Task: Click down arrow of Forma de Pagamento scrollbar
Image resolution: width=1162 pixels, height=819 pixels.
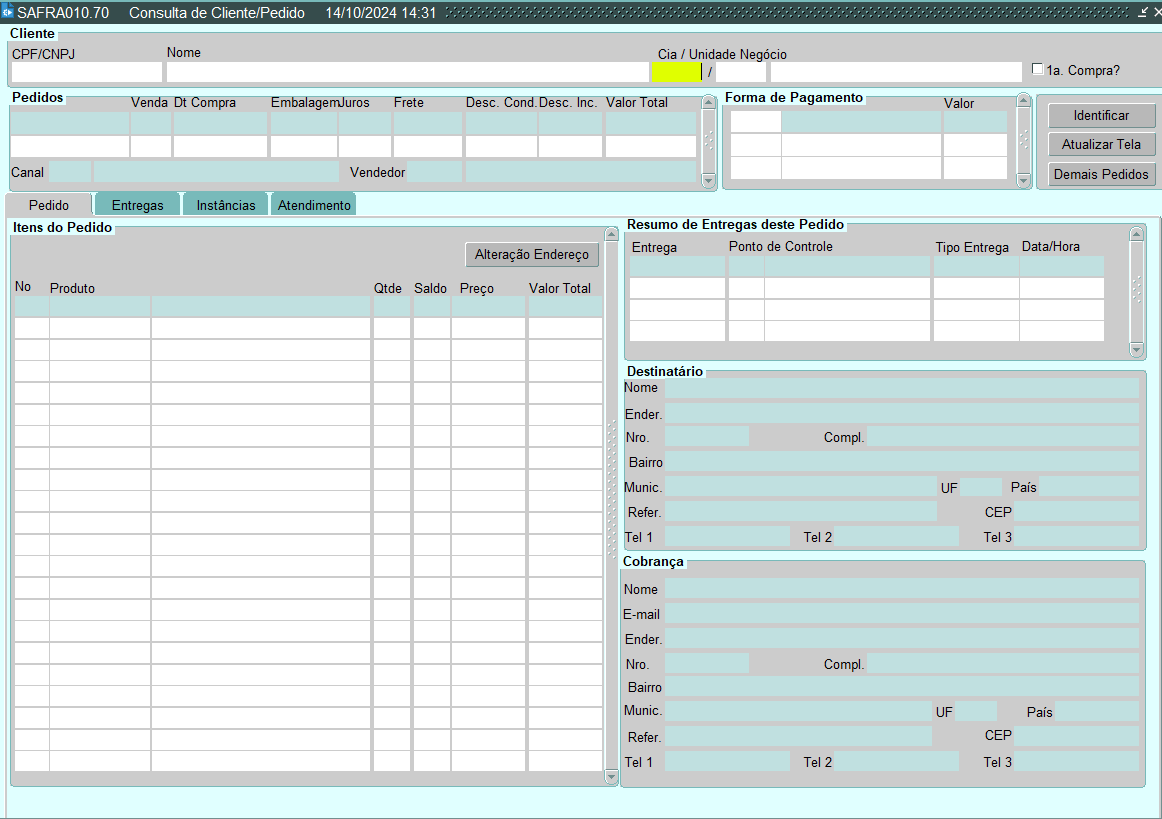Action: 1023,180
